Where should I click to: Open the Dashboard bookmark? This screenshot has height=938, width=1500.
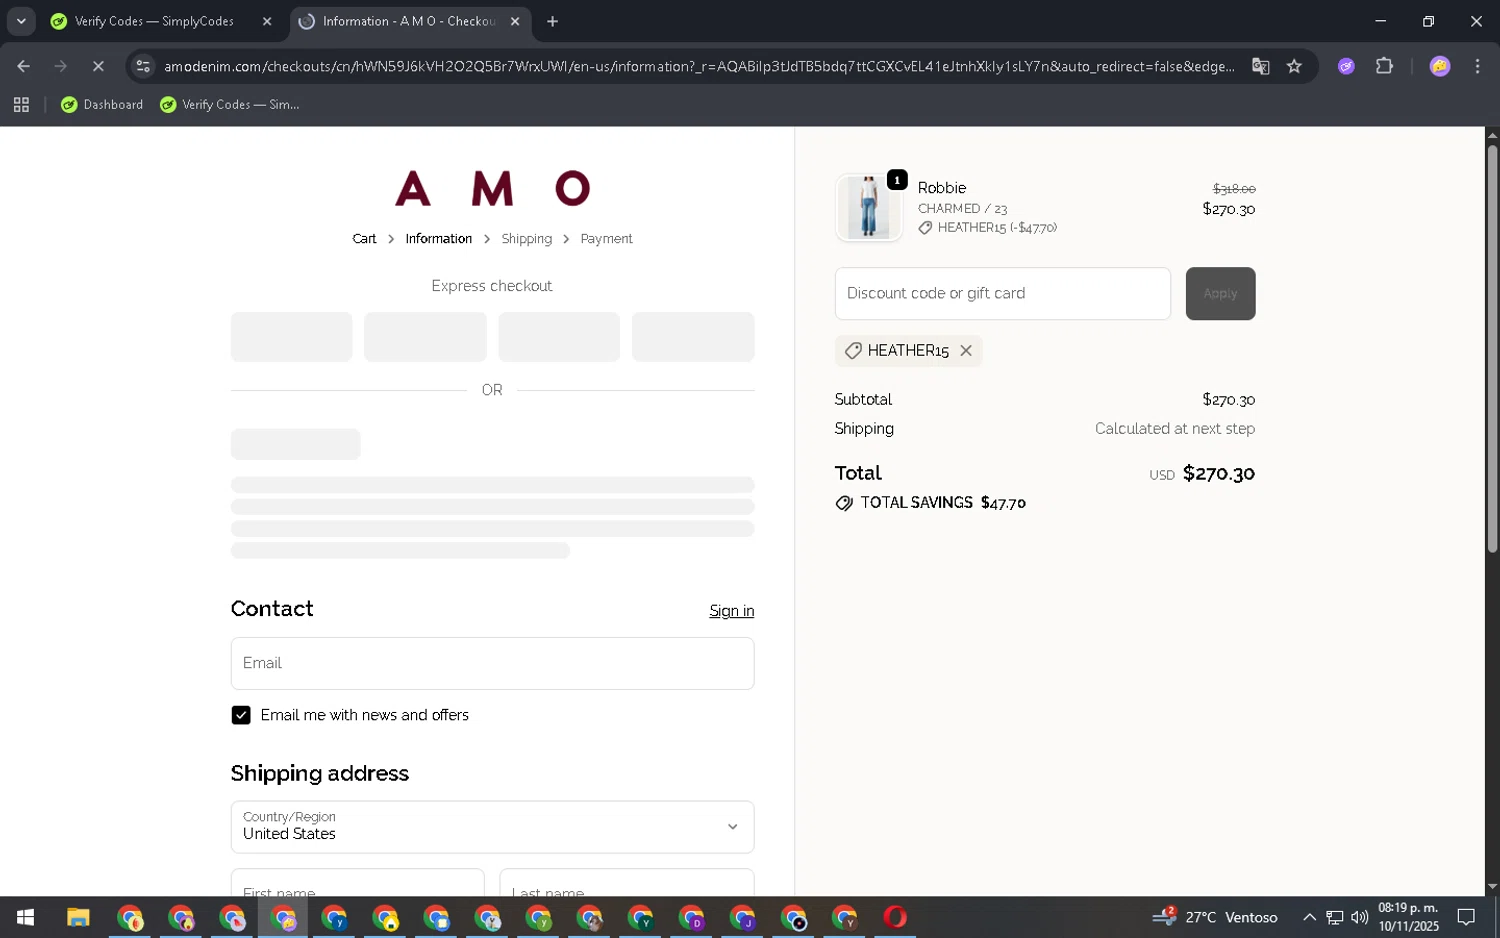click(102, 104)
